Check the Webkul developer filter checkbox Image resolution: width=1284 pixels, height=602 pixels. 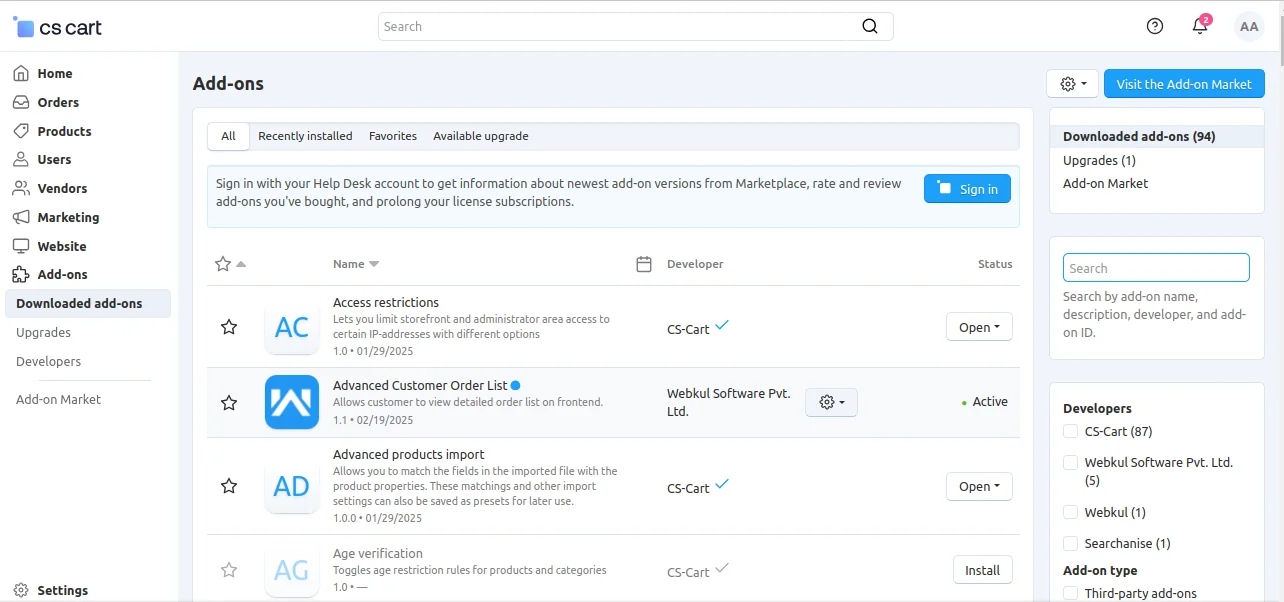coord(1070,511)
